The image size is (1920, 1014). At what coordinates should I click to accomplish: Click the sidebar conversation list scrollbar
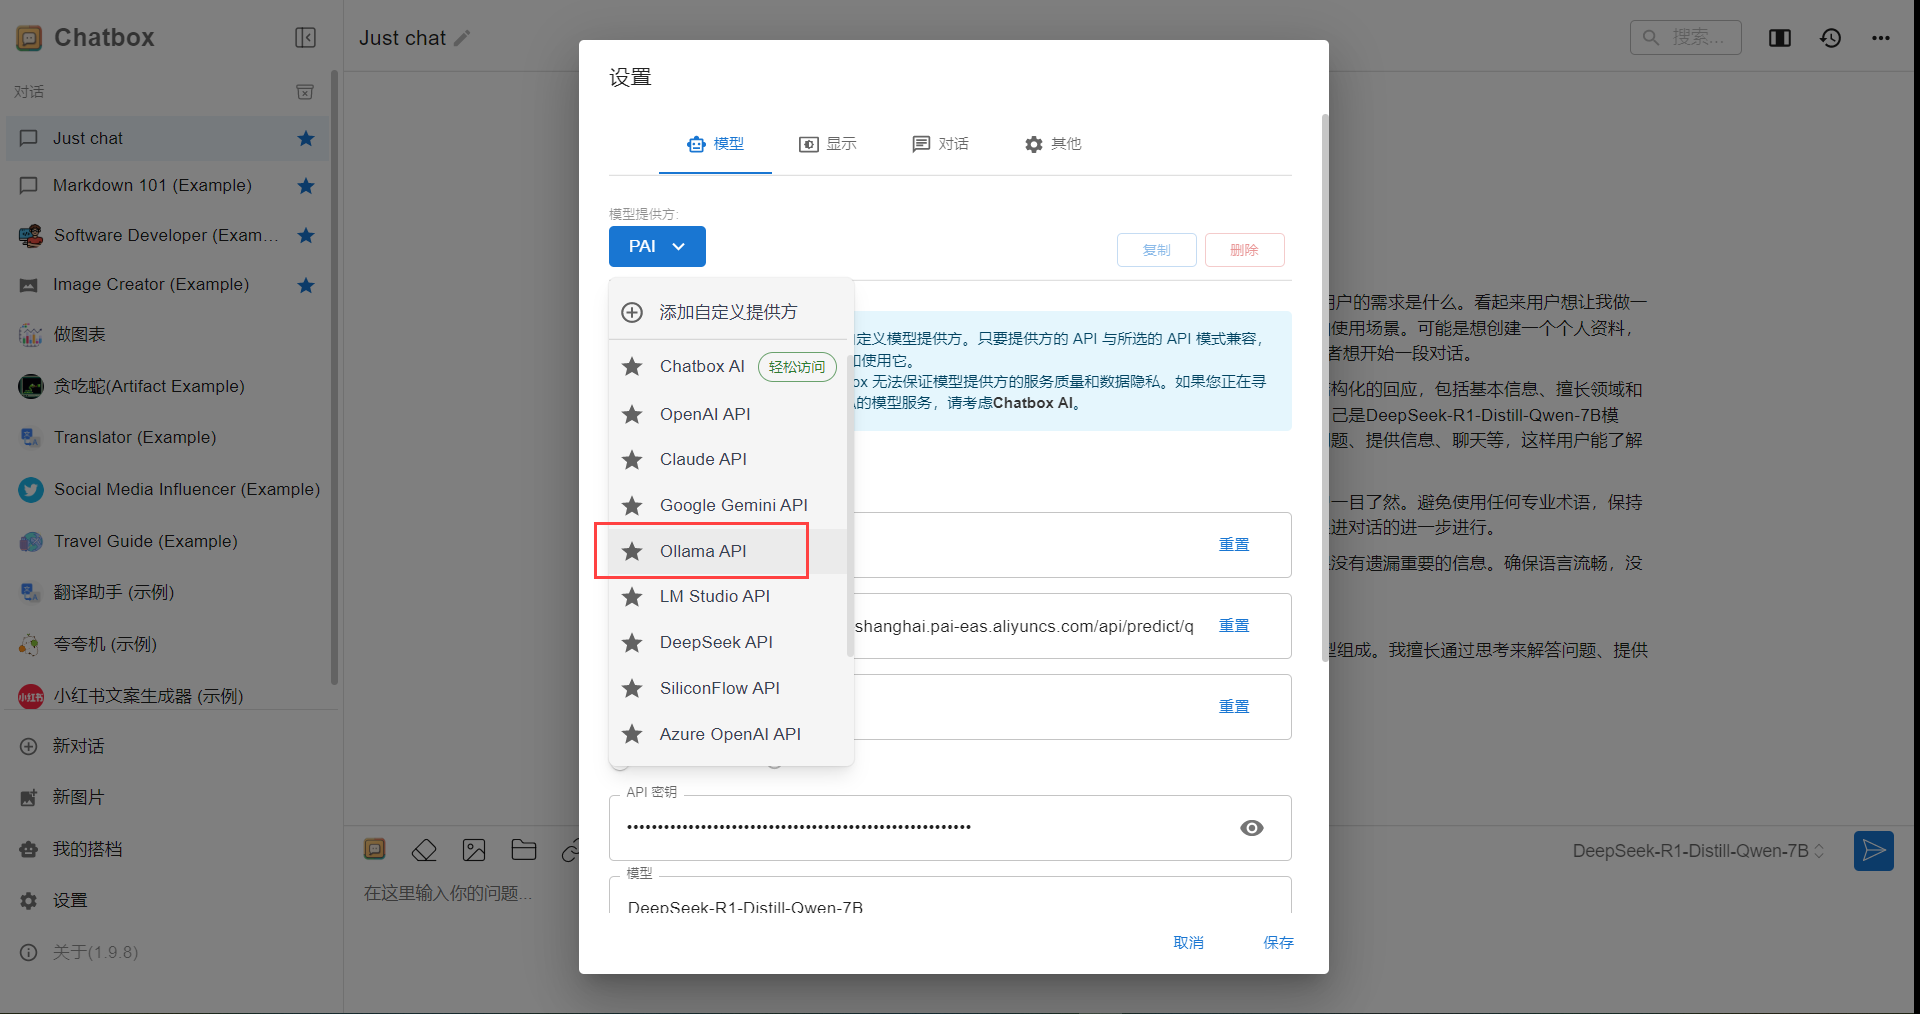[x=334, y=378]
